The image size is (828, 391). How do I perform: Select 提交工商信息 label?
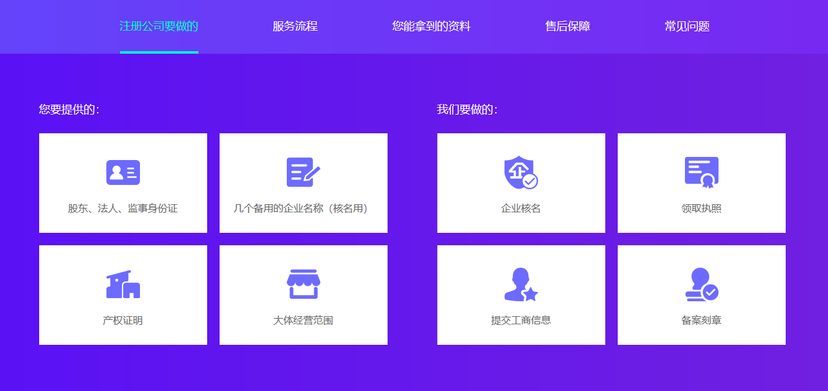pyautogui.click(x=521, y=320)
